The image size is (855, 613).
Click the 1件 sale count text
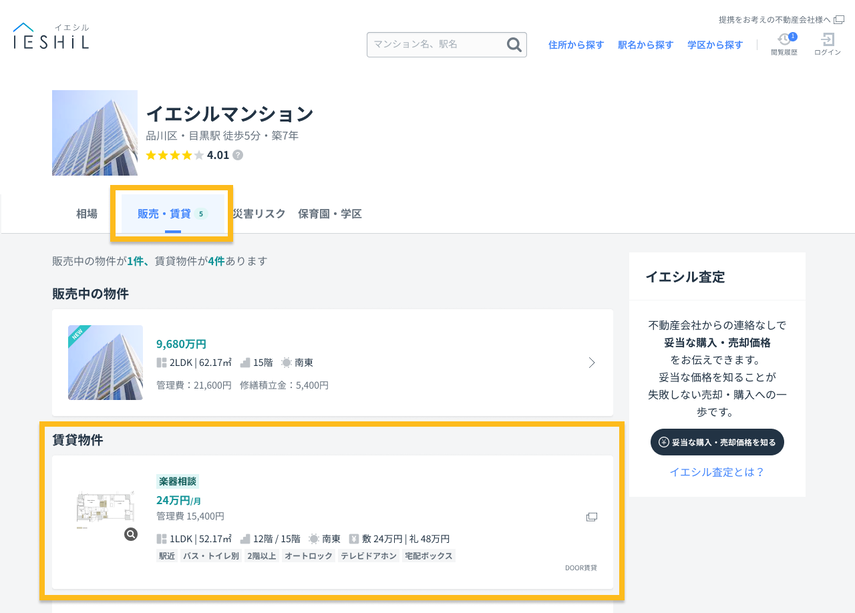(135, 261)
